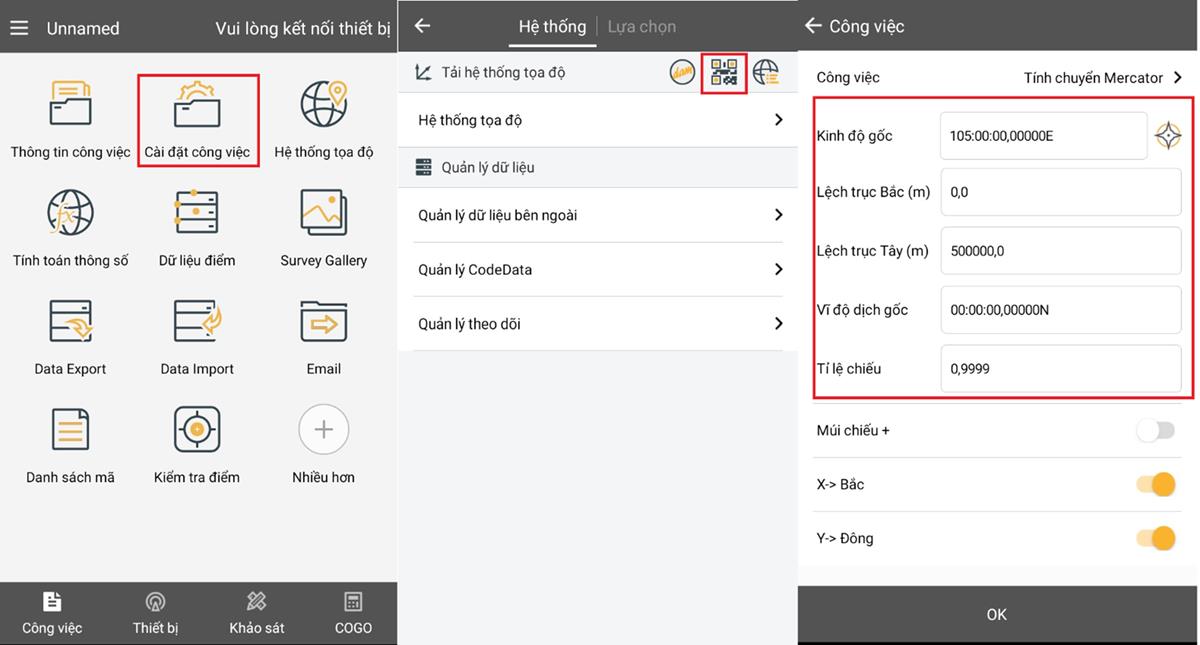Click compass icon beside Kinh độ gốc

point(1167,135)
